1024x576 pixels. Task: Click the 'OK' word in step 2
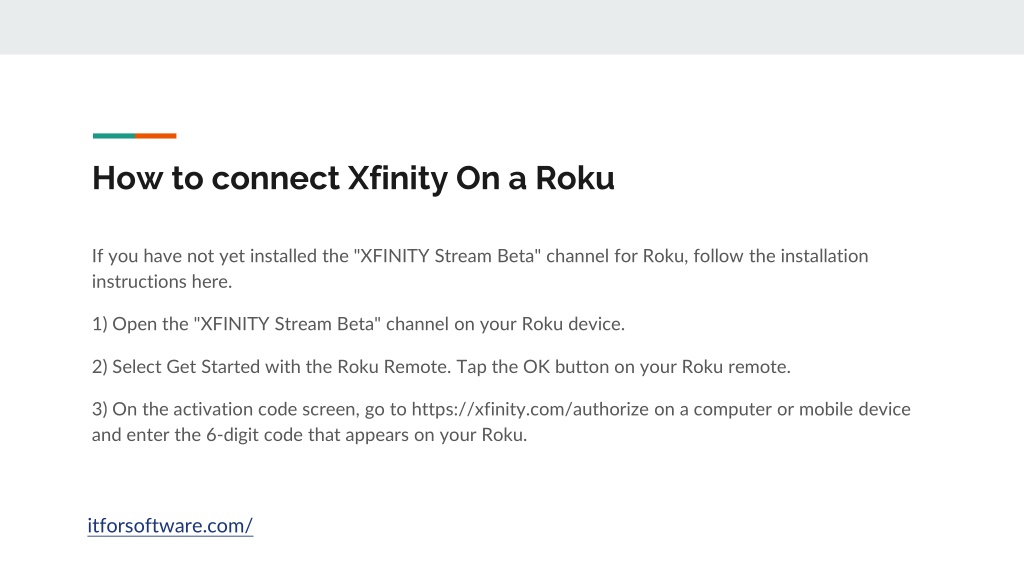pyautogui.click(x=536, y=367)
